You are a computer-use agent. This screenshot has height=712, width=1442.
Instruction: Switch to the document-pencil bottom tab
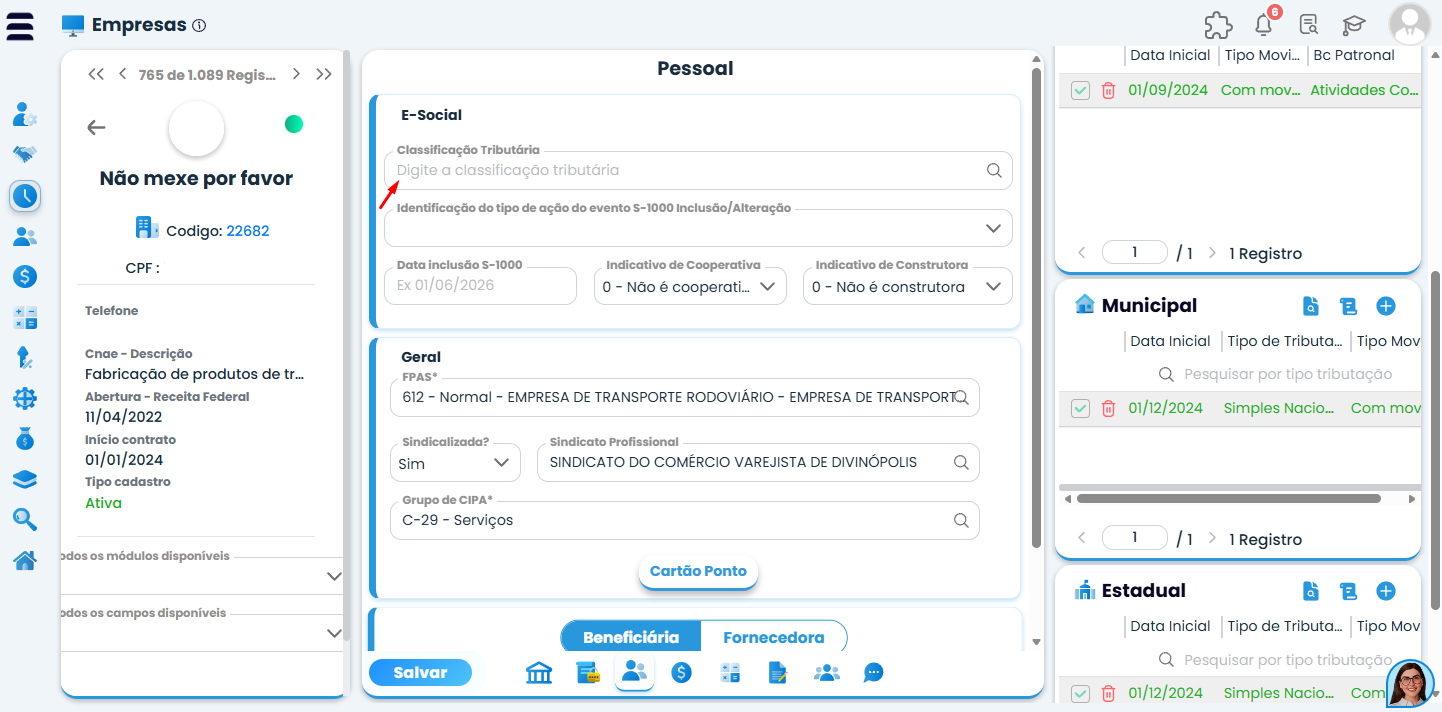pyautogui.click(x=778, y=673)
